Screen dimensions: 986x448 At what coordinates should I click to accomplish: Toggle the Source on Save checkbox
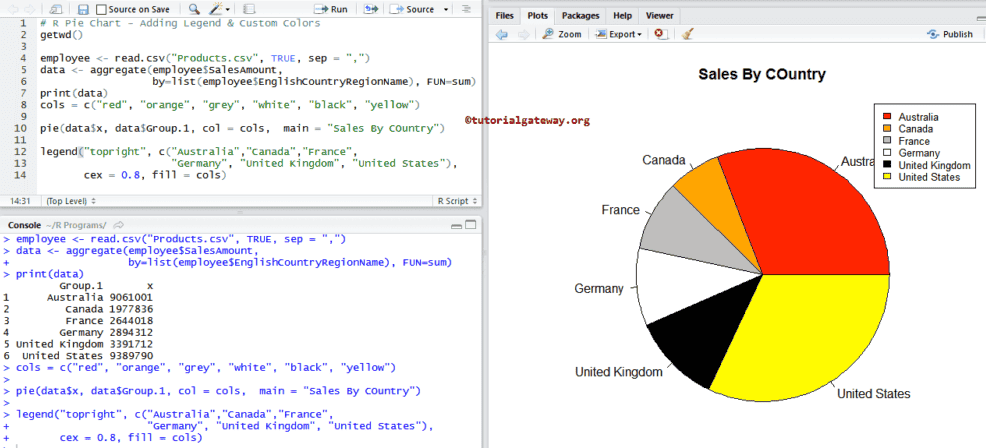pos(102,9)
